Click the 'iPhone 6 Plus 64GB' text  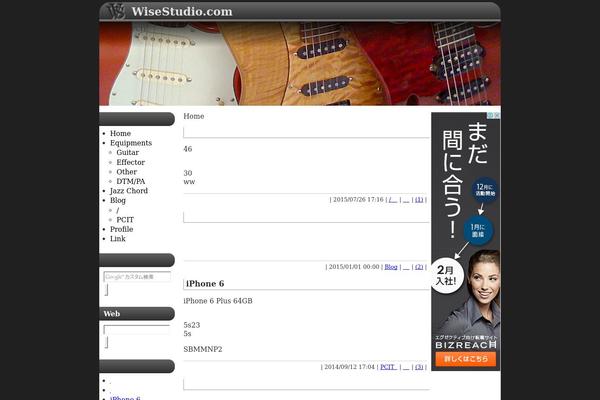click(x=218, y=301)
